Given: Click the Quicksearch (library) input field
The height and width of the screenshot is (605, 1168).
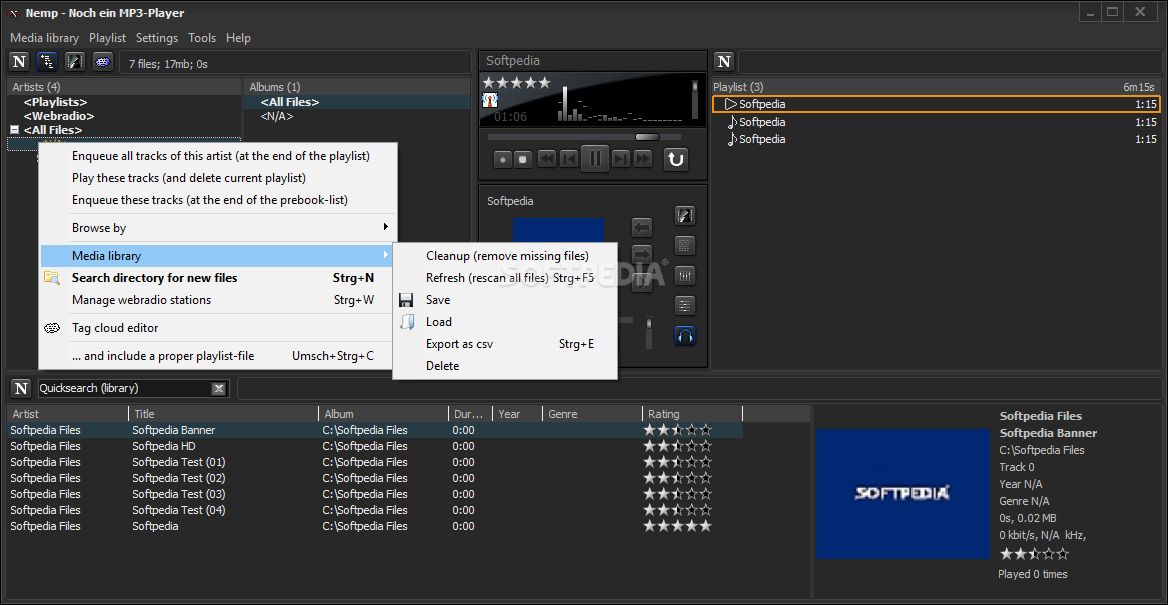Looking at the screenshot, I should point(124,388).
